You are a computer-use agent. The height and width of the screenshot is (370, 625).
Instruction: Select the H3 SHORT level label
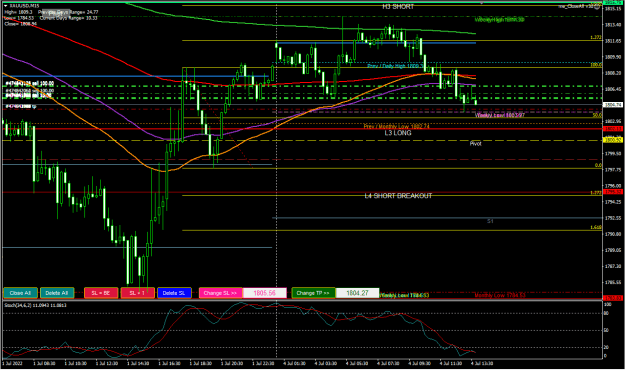(398, 7)
